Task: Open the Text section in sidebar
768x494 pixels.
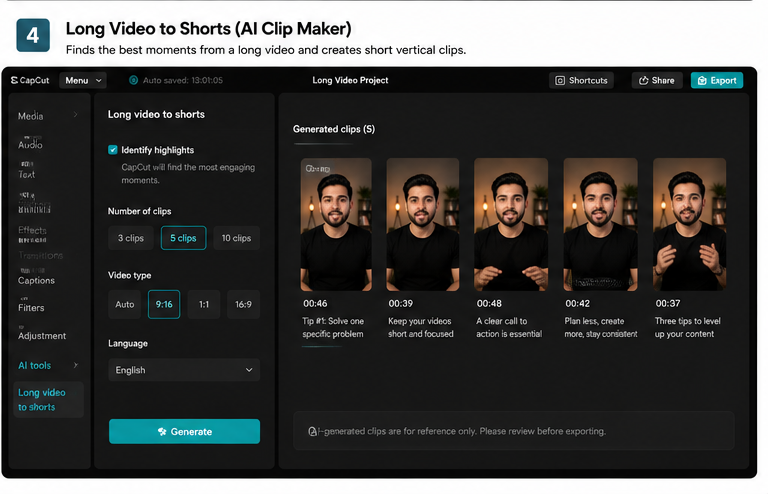Action: pyautogui.click(x=26, y=174)
